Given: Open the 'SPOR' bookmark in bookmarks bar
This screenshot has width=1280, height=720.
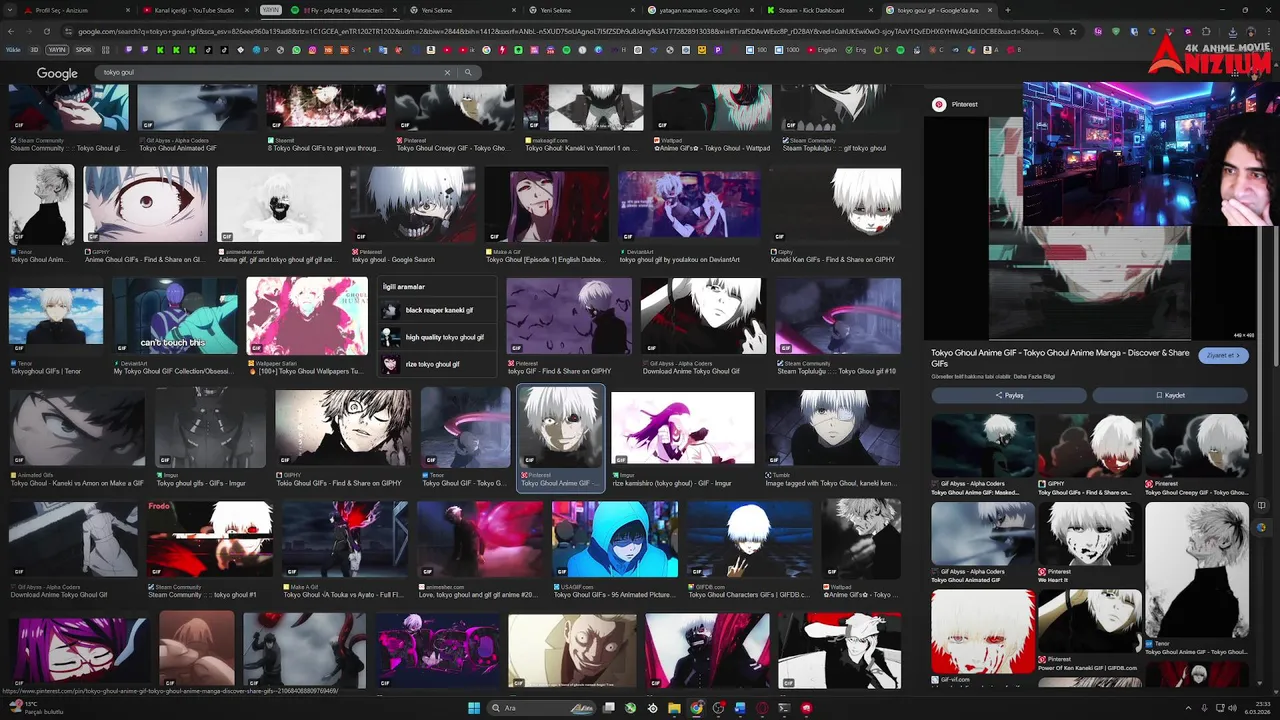Looking at the screenshot, I should tap(83, 50).
